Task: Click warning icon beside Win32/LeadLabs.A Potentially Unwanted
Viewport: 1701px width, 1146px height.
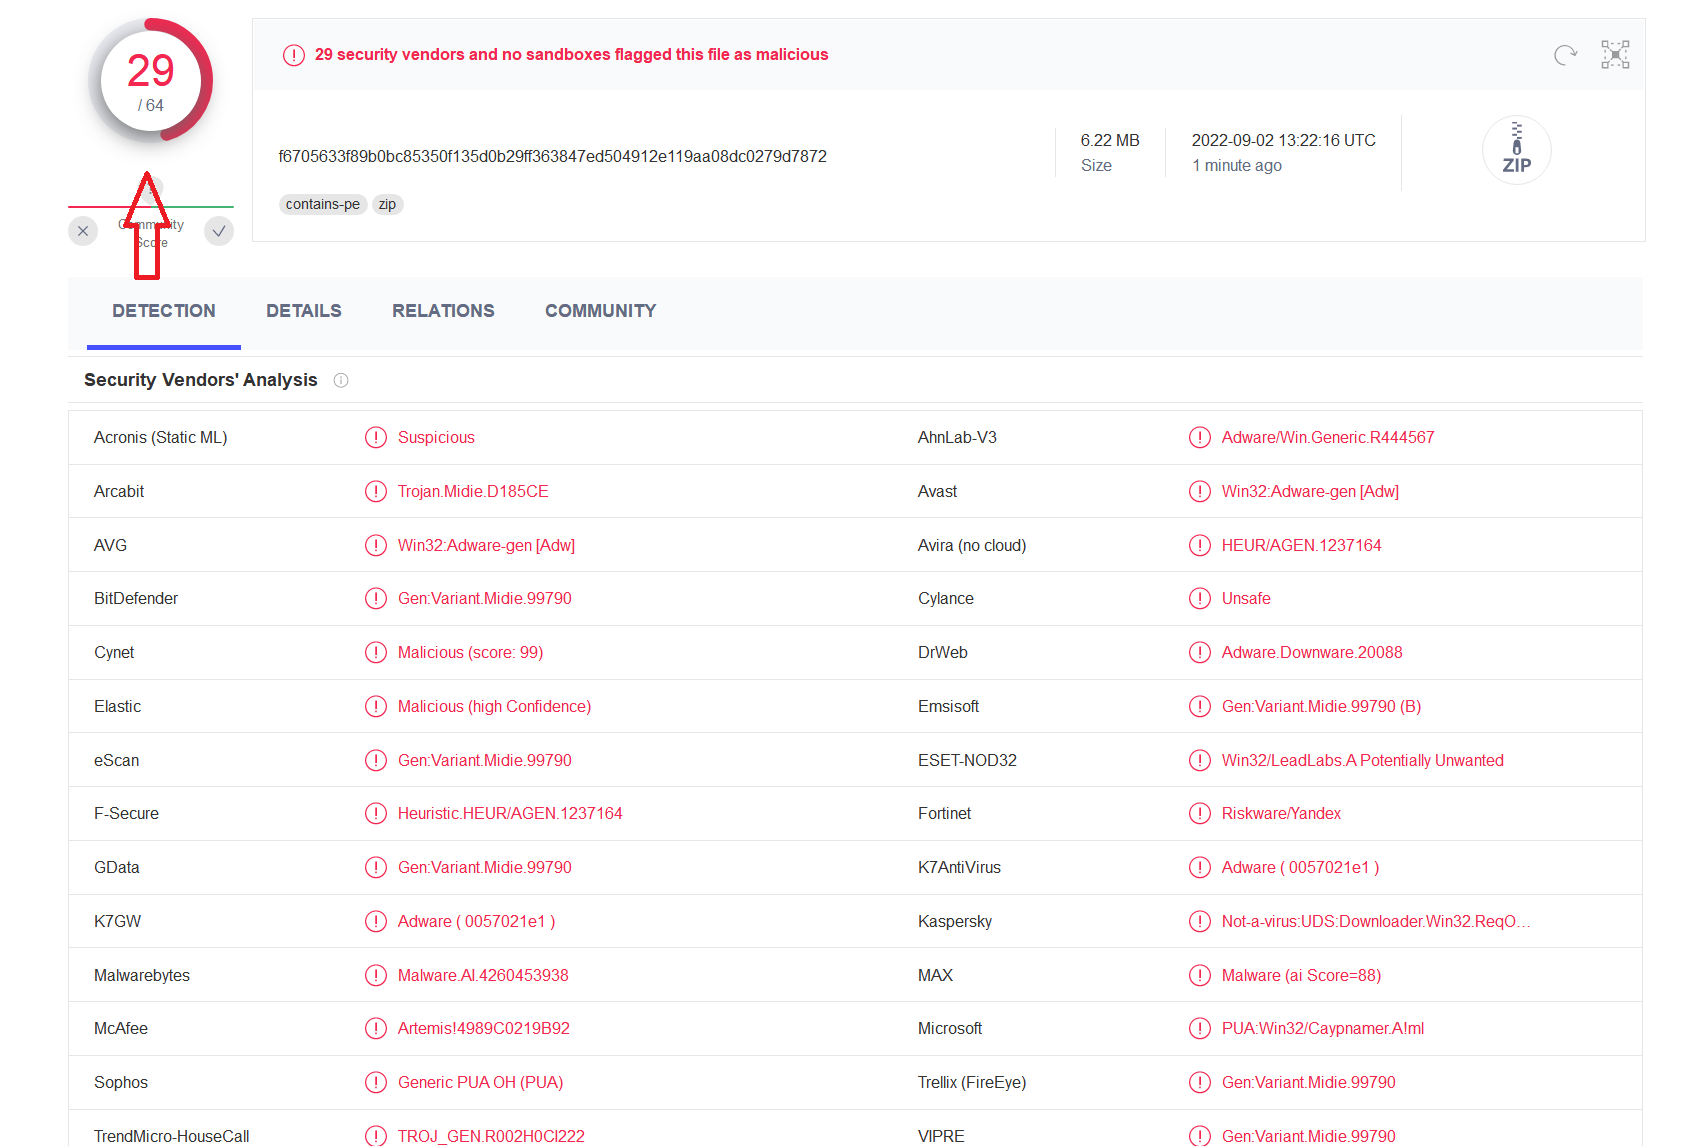Action: pyautogui.click(x=1200, y=760)
